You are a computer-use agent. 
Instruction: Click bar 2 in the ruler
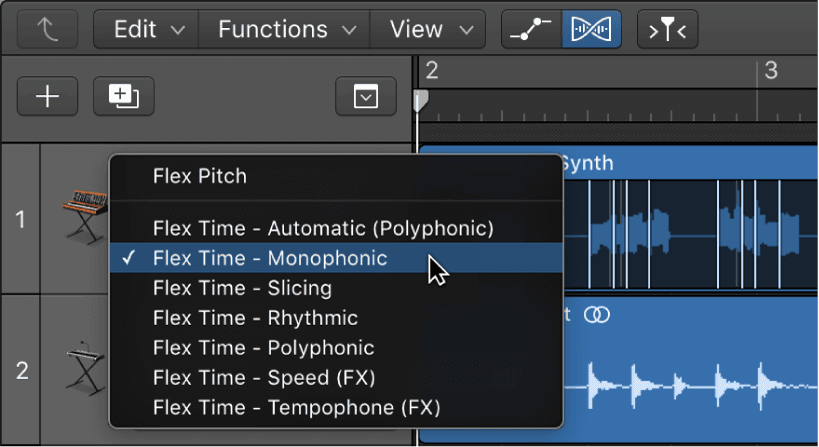pos(431,70)
